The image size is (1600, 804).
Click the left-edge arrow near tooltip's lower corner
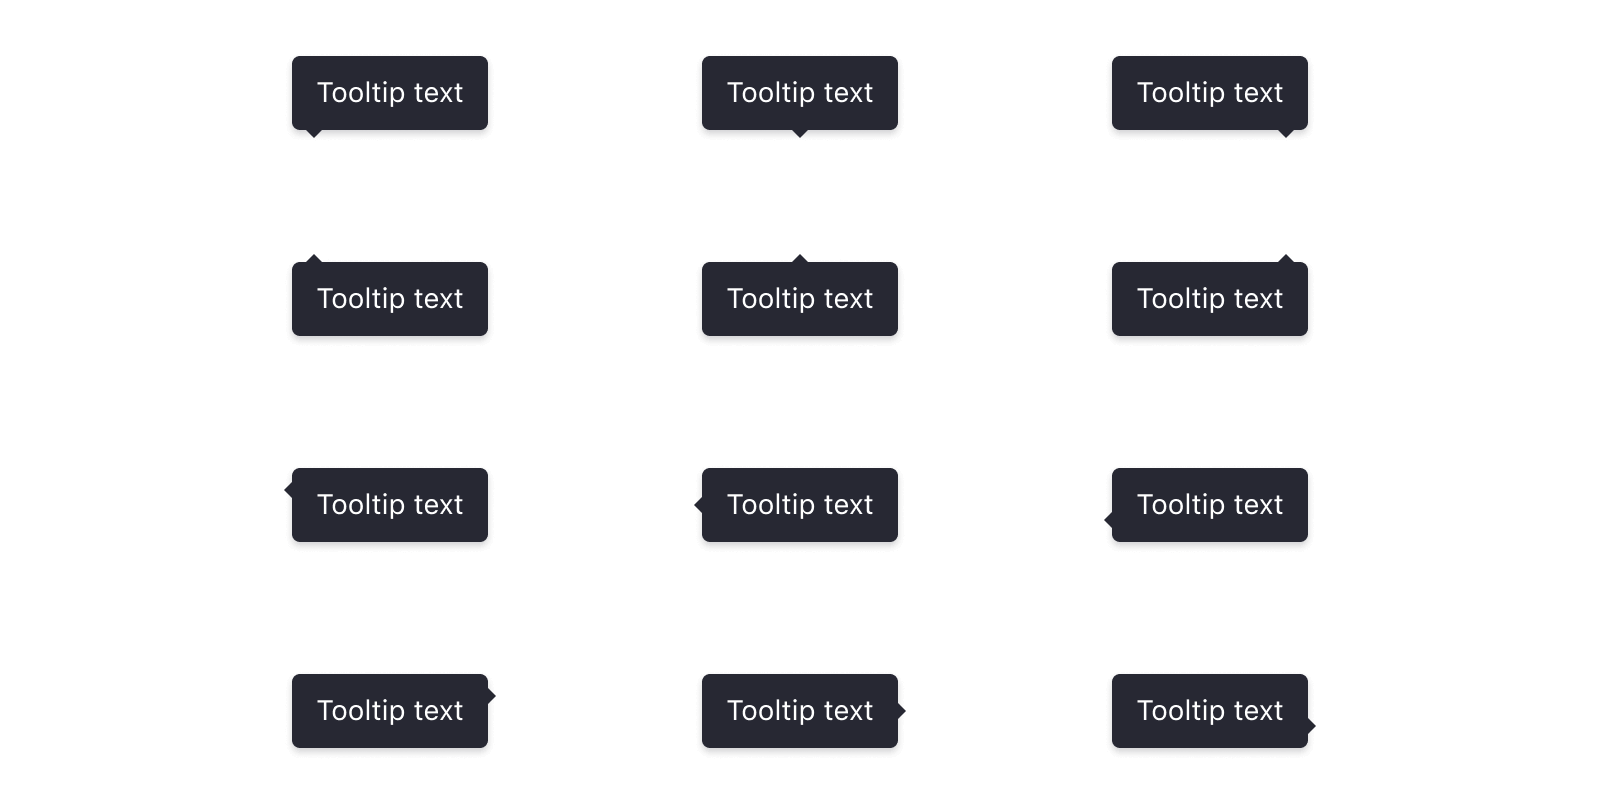point(1106,520)
